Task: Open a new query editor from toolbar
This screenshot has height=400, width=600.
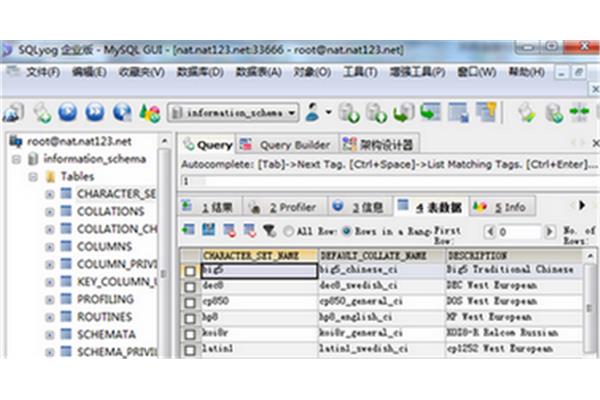Action: pos(41,113)
